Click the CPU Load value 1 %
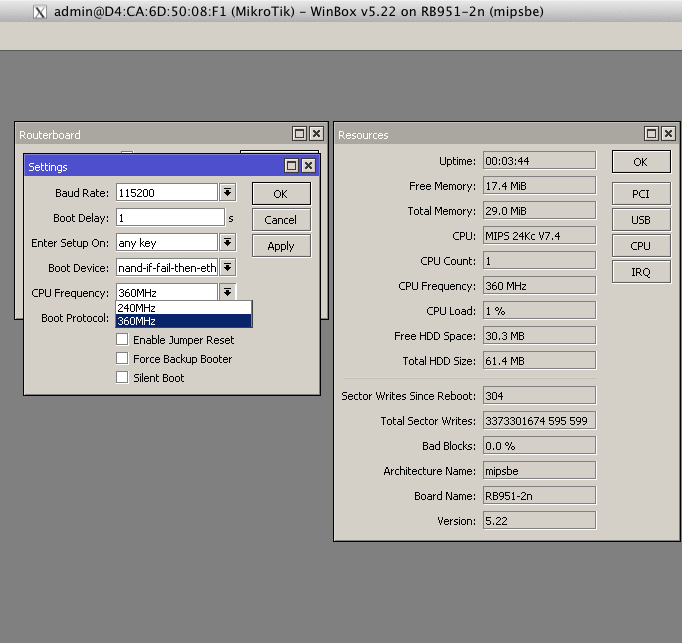 pyautogui.click(x=539, y=311)
